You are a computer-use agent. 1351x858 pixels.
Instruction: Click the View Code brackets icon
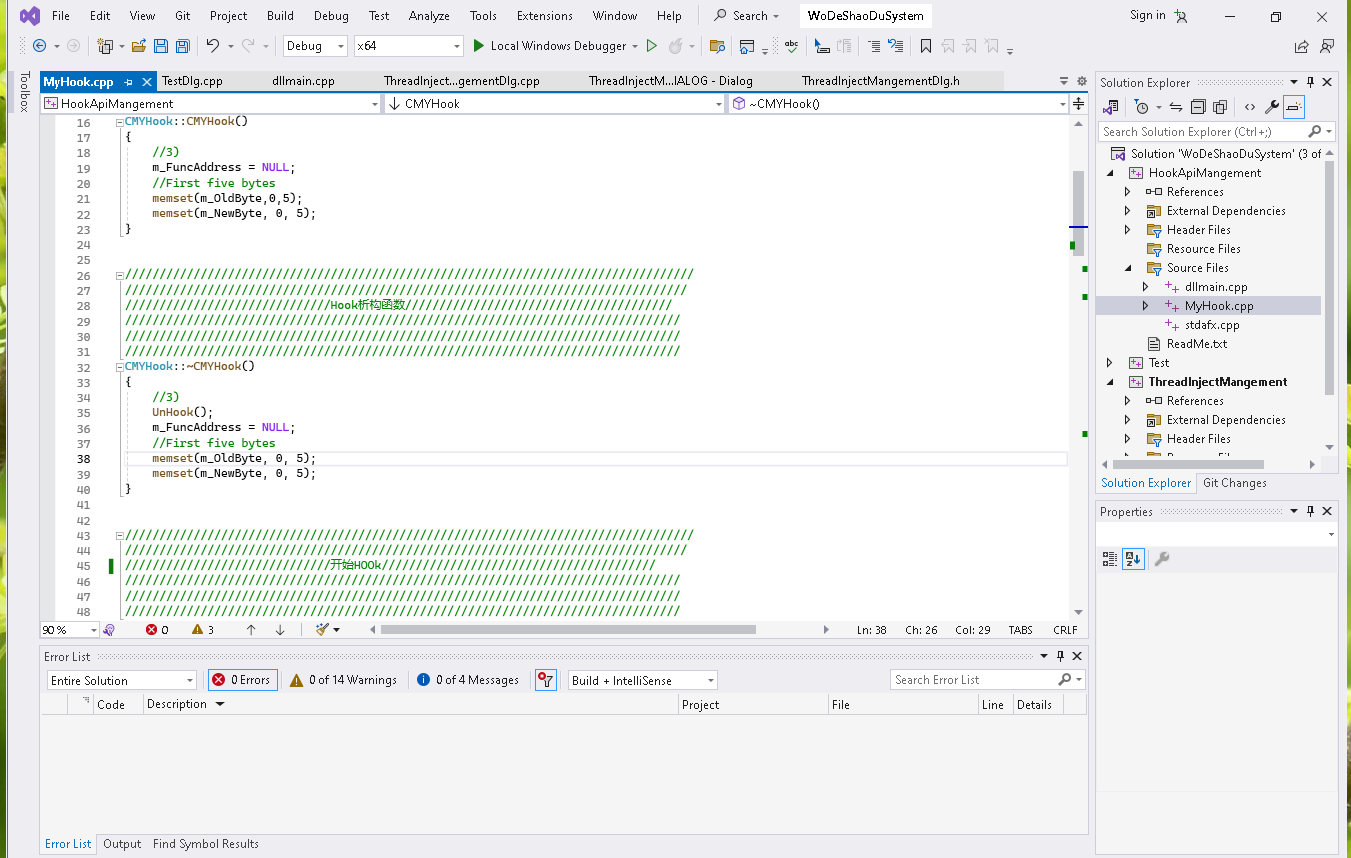point(1250,107)
